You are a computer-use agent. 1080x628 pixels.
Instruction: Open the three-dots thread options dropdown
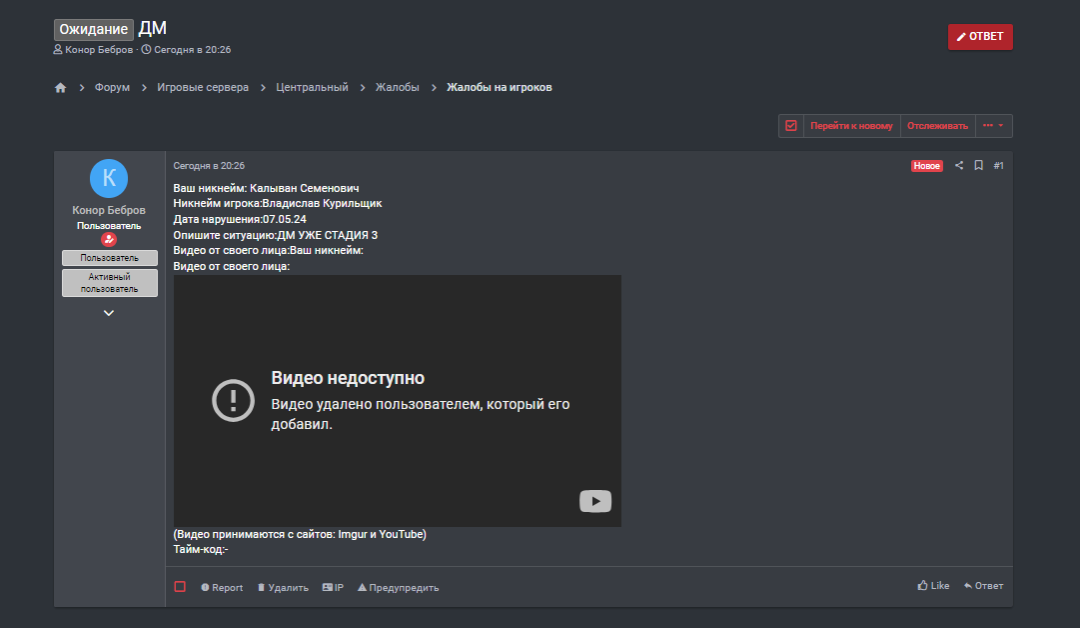pos(993,126)
